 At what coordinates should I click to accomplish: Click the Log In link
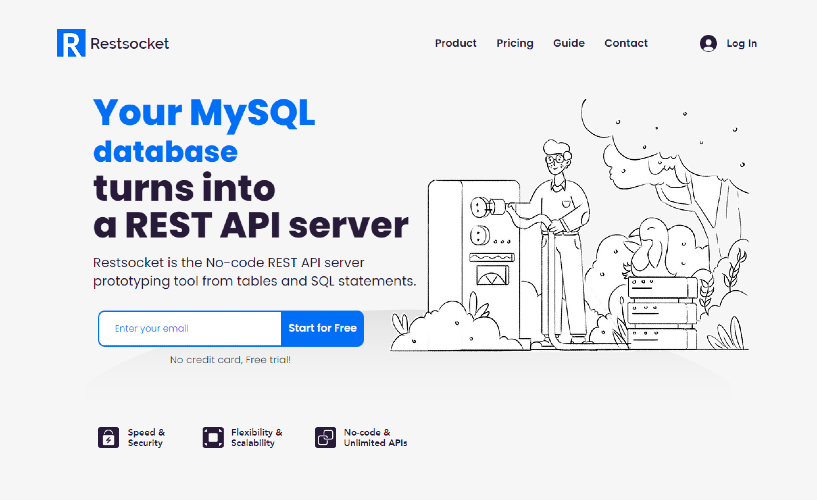point(741,43)
